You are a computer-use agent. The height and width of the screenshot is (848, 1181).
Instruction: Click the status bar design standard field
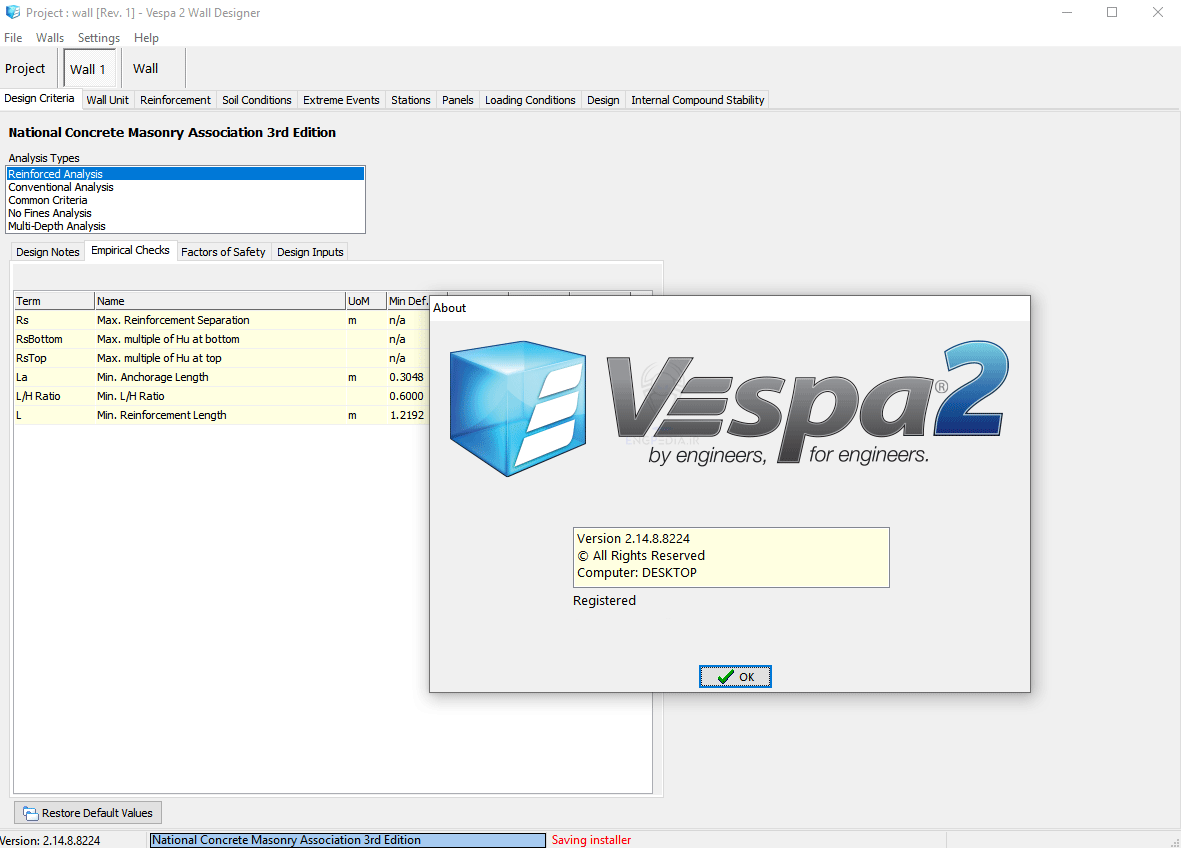click(347, 840)
